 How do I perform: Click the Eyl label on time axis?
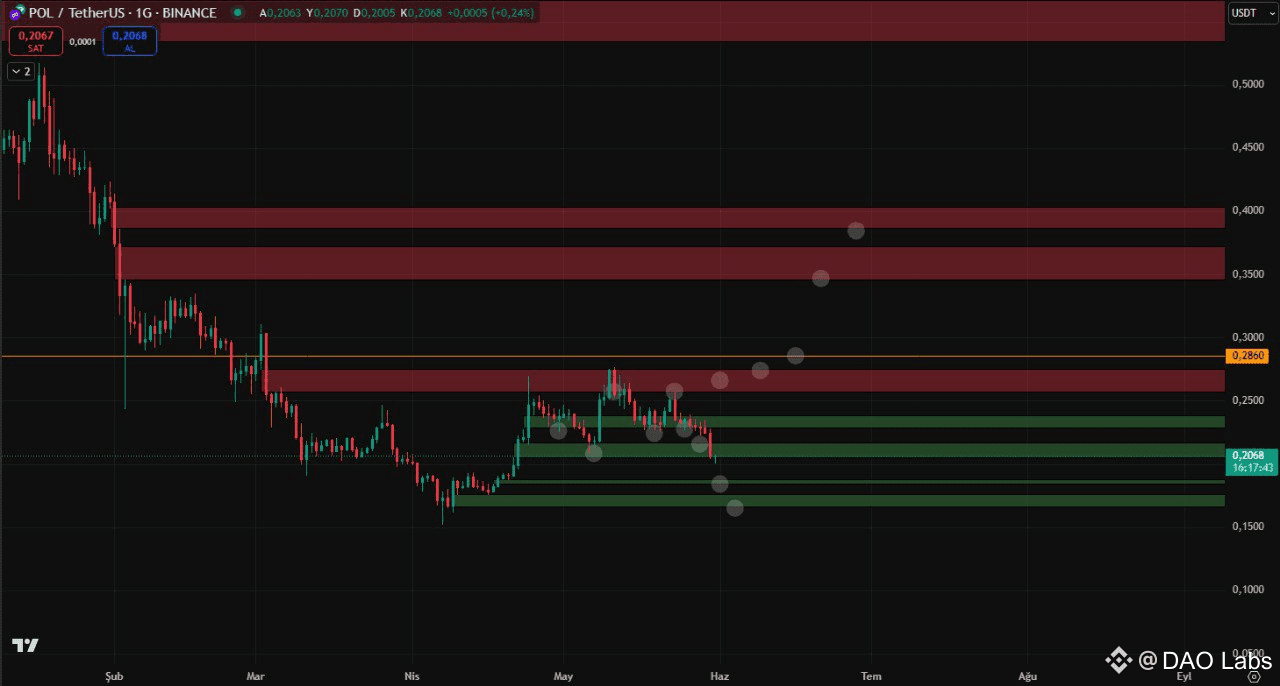(1184, 676)
